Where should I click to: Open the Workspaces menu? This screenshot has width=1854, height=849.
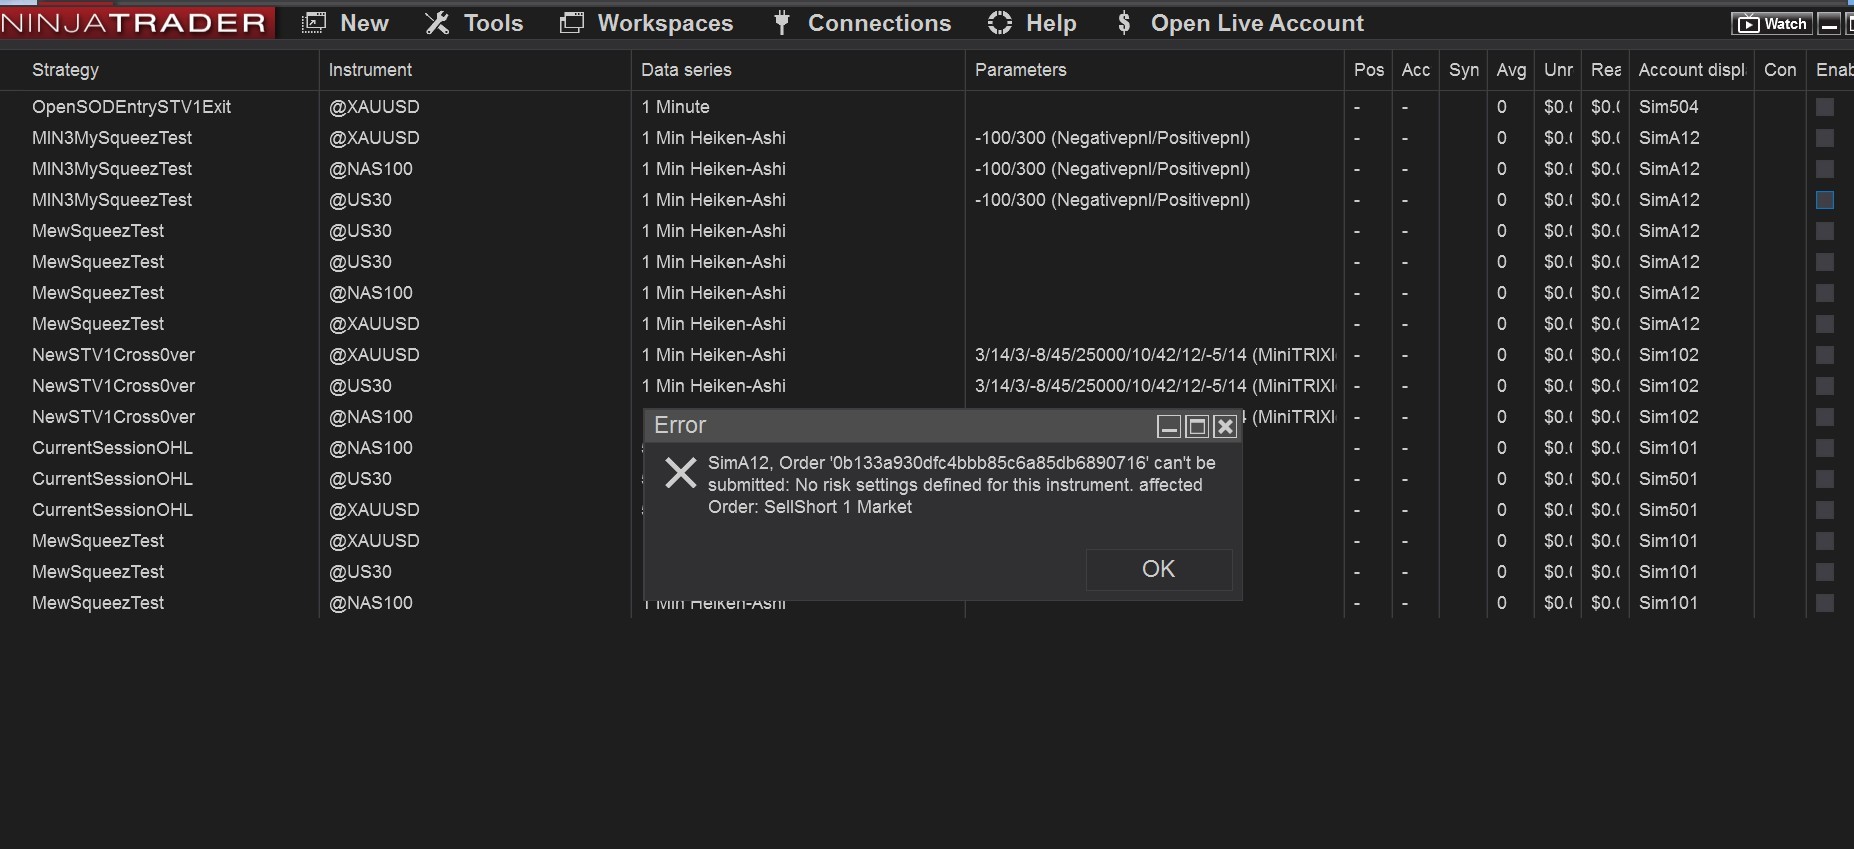(647, 23)
